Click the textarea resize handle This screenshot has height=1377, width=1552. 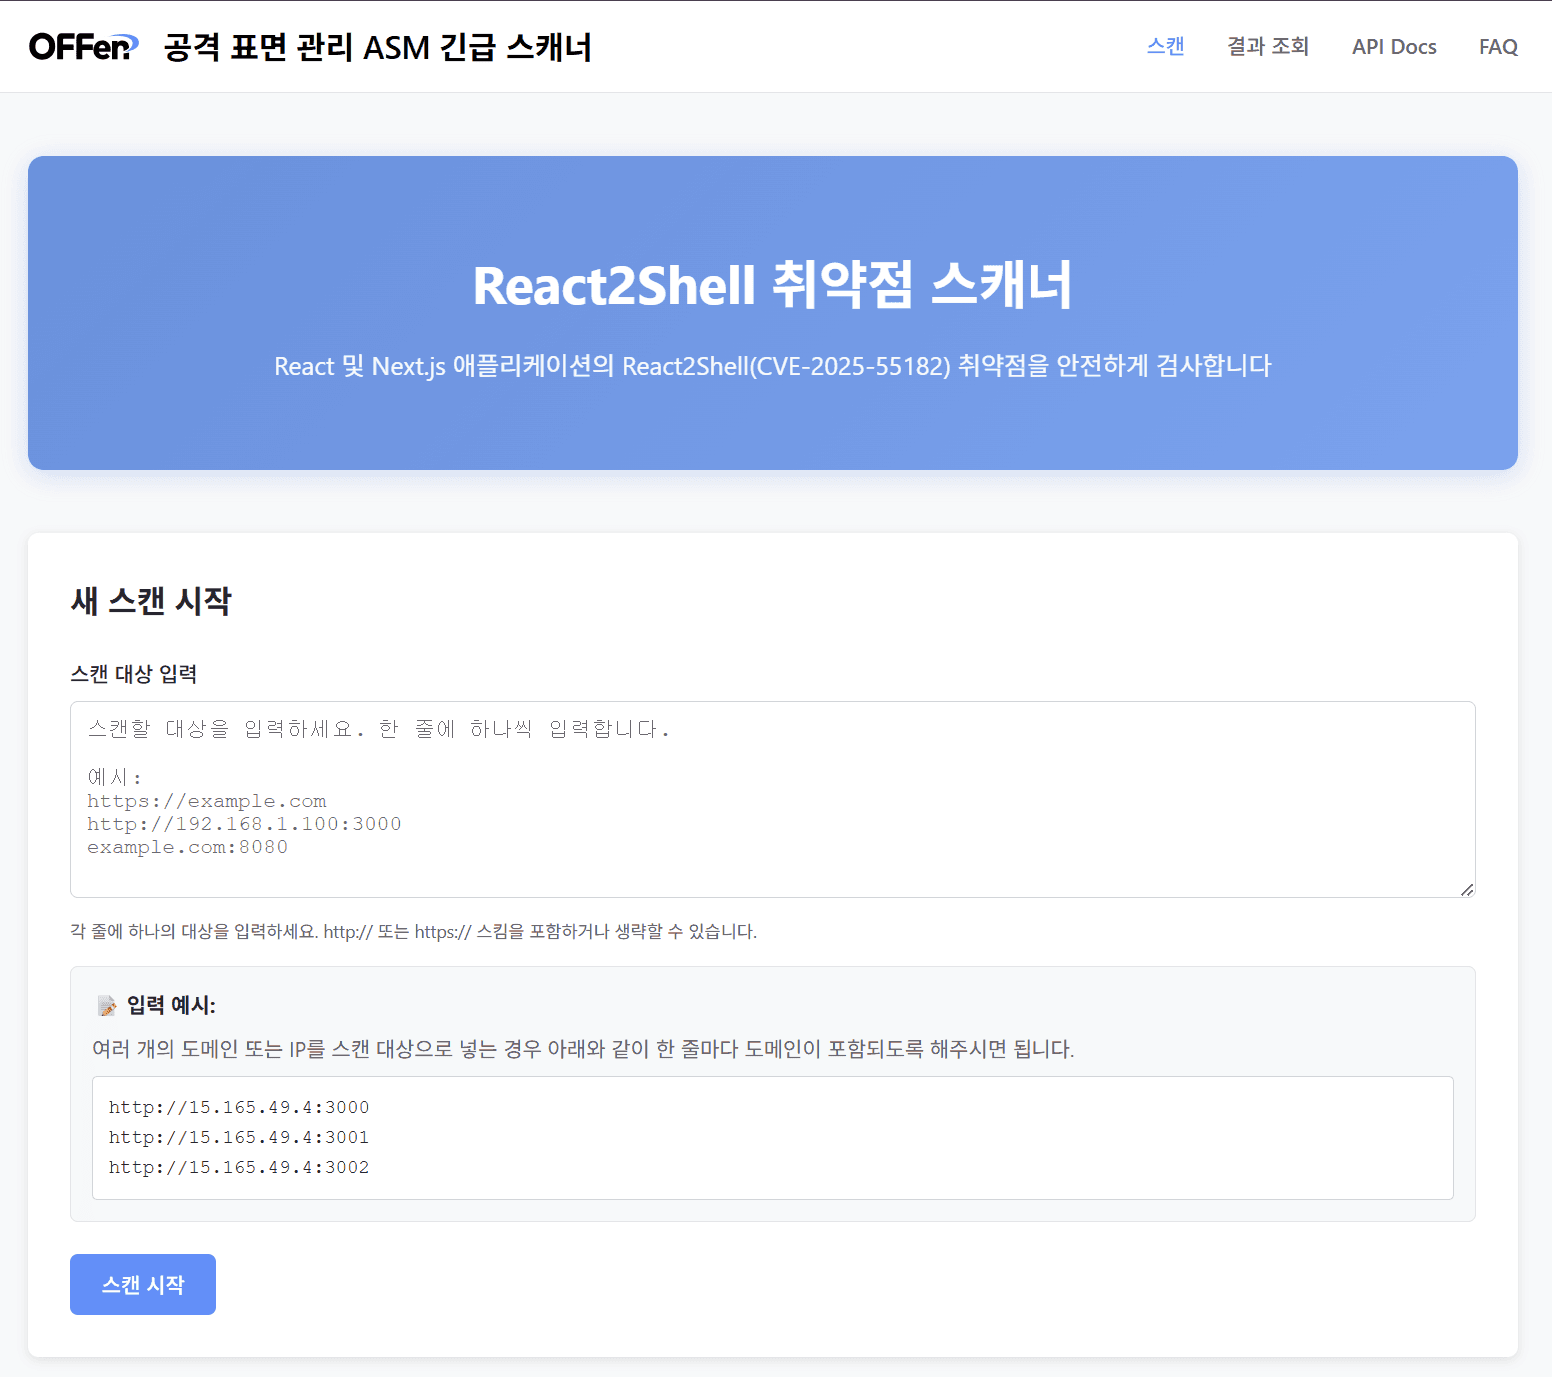click(x=1466, y=888)
